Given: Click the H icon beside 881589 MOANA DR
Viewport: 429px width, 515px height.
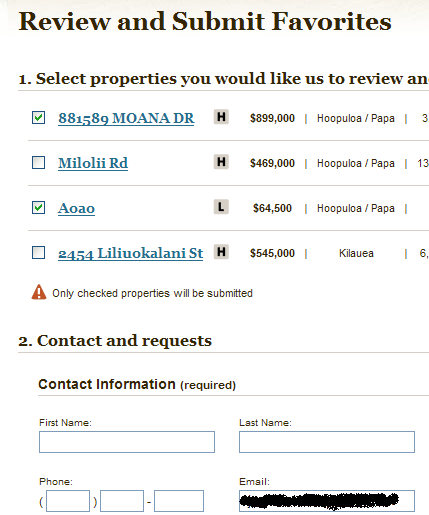Looking at the screenshot, I should pyautogui.click(x=221, y=117).
